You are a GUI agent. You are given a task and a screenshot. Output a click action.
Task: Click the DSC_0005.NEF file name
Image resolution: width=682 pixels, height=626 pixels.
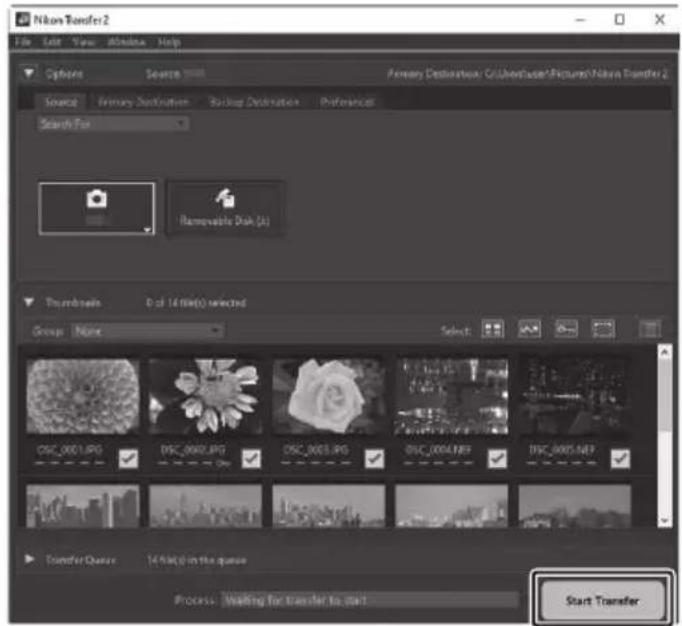(562, 450)
